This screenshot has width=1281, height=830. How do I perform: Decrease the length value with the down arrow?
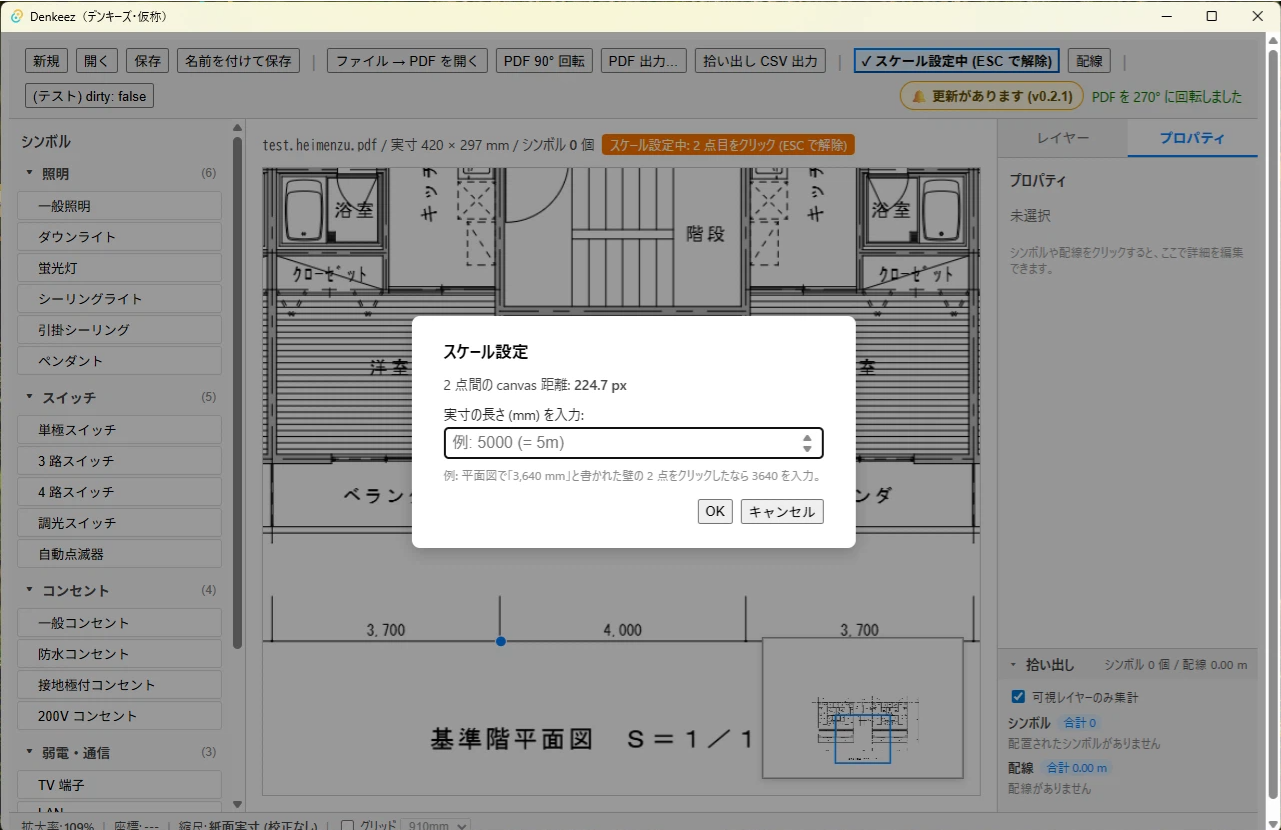tap(807, 449)
